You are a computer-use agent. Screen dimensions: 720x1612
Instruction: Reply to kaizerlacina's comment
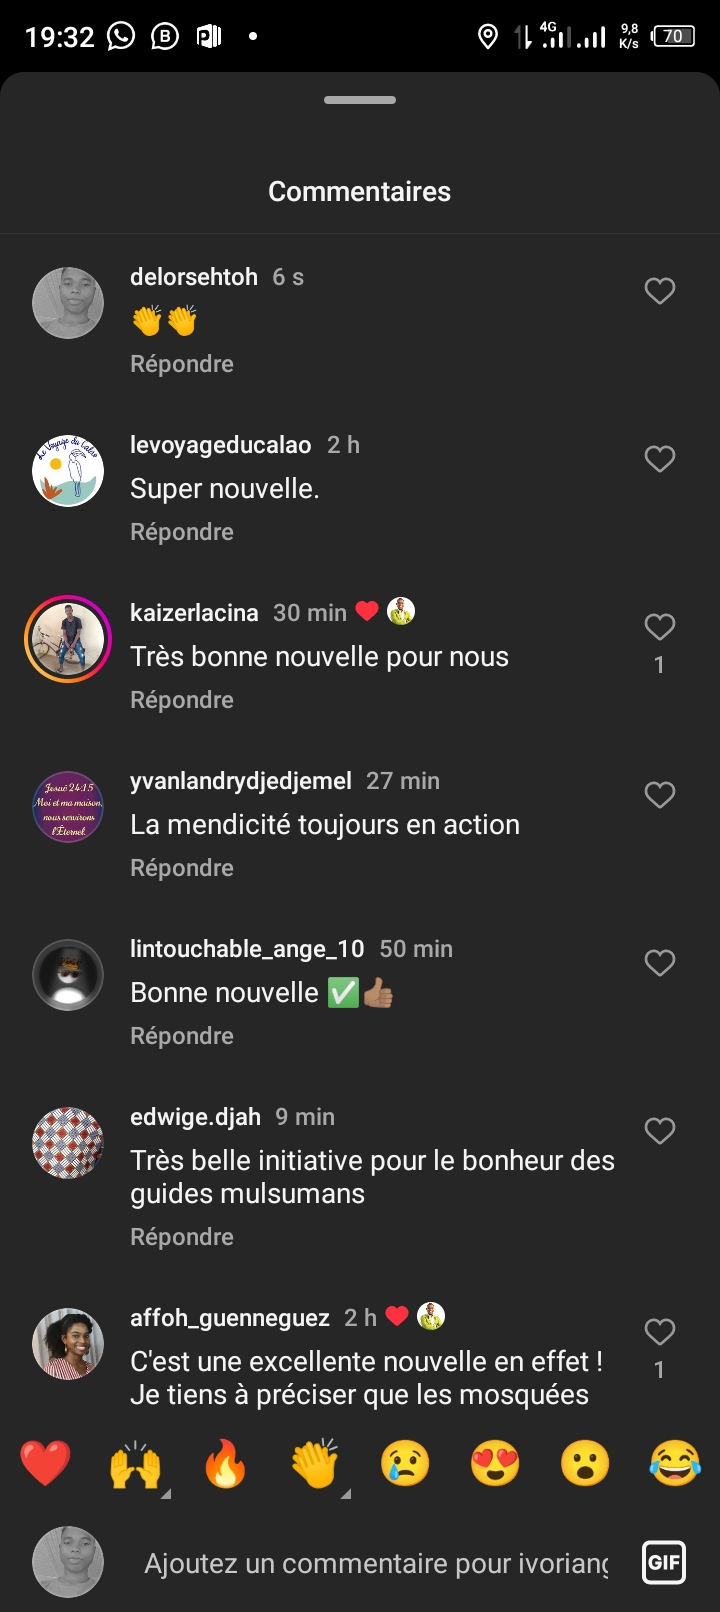(182, 700)
